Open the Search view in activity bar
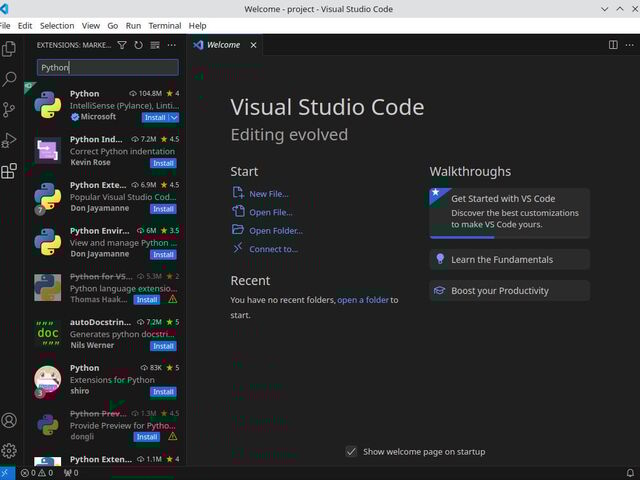 [x=9, y=79]
